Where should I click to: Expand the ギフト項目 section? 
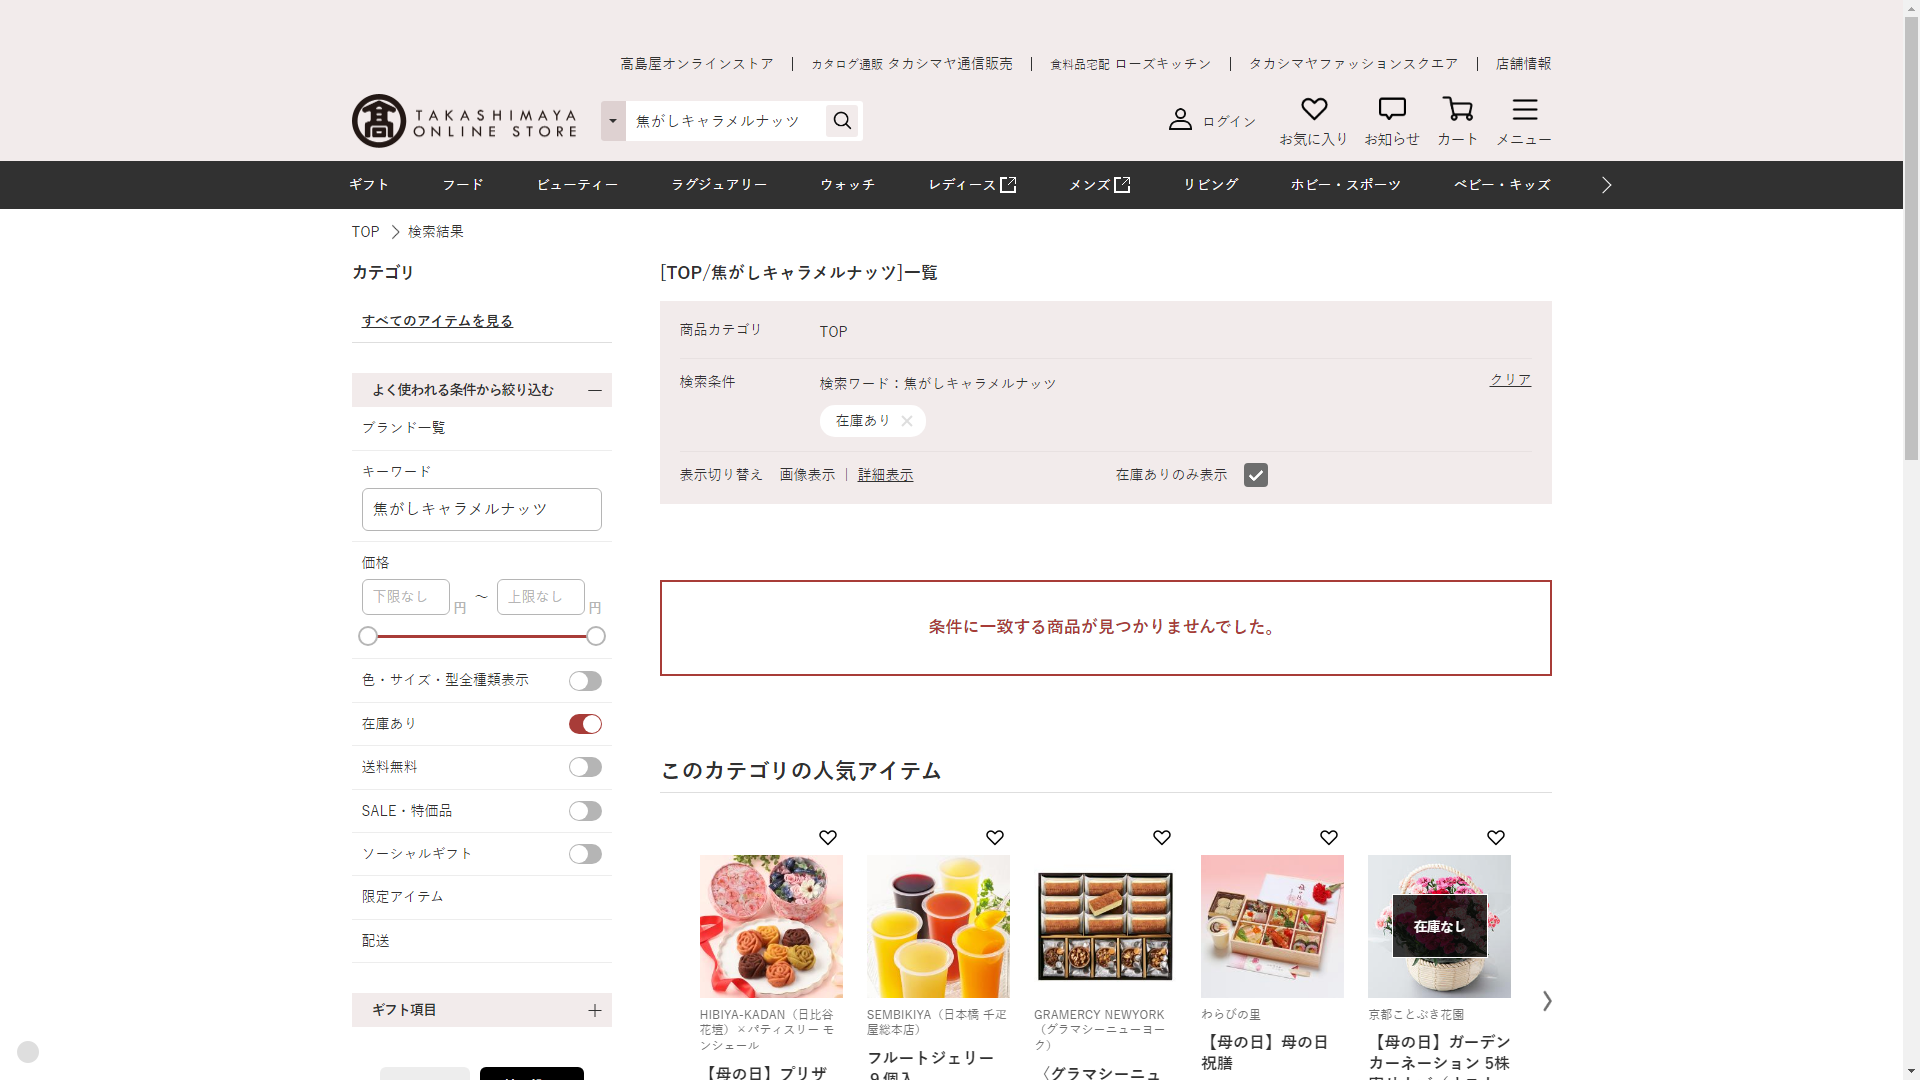pyautogui.click(x=594, y=1010)
